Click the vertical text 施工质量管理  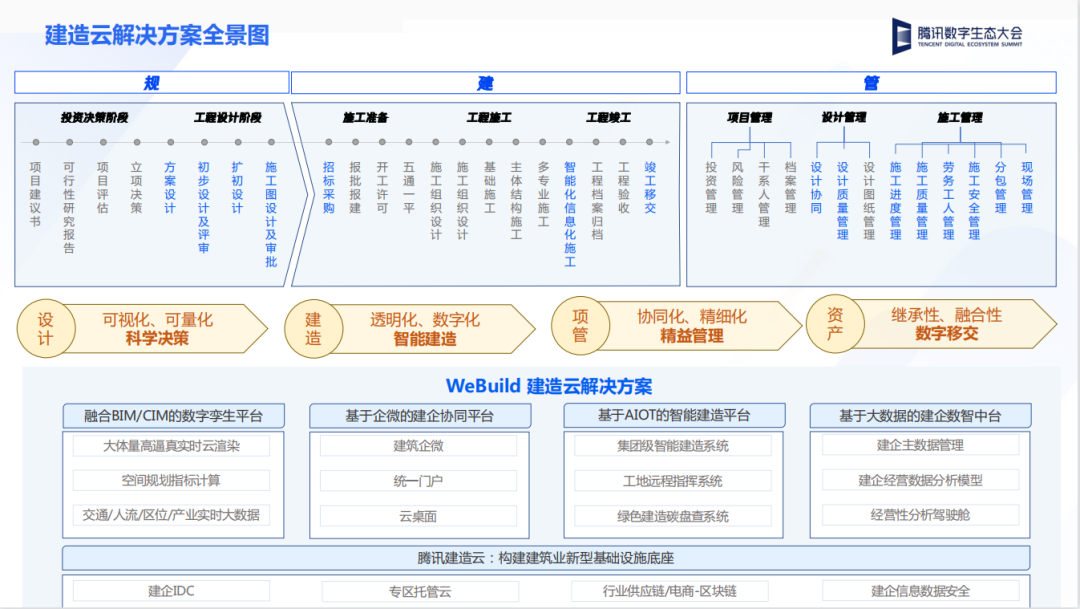click(x=922, y=200)
